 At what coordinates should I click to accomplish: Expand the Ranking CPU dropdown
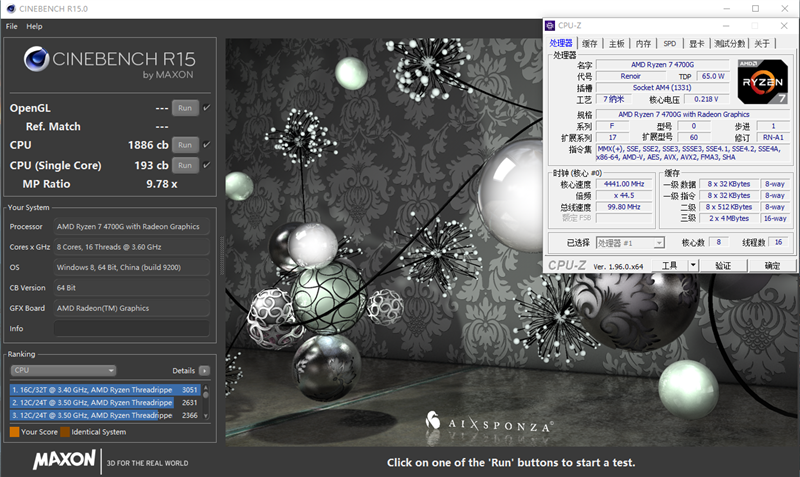click(x=63, y=370)
